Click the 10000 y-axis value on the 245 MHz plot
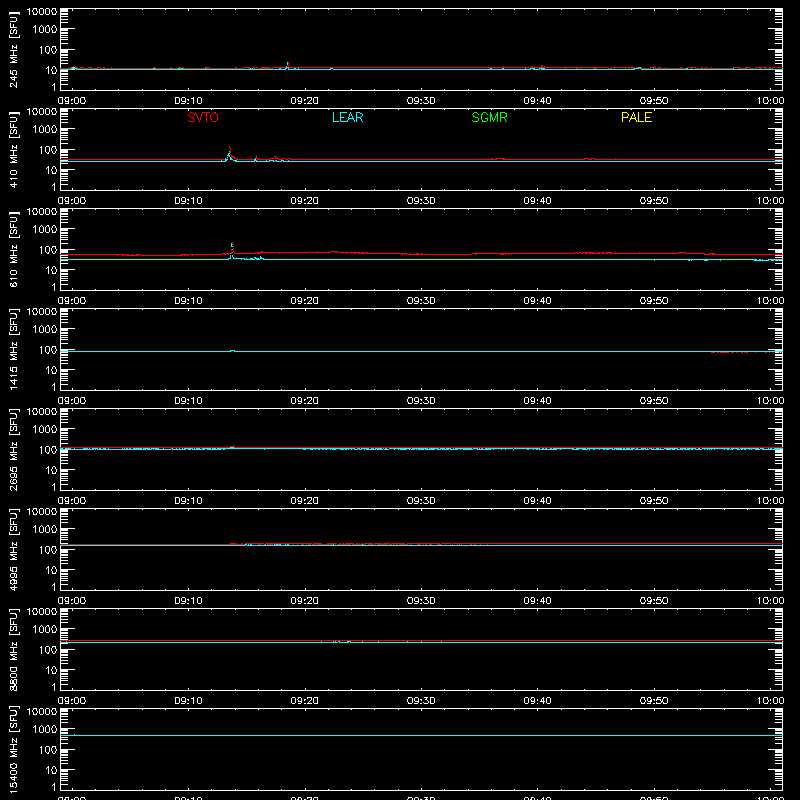Screen dimensions: 800x800 tap(42, 12)
